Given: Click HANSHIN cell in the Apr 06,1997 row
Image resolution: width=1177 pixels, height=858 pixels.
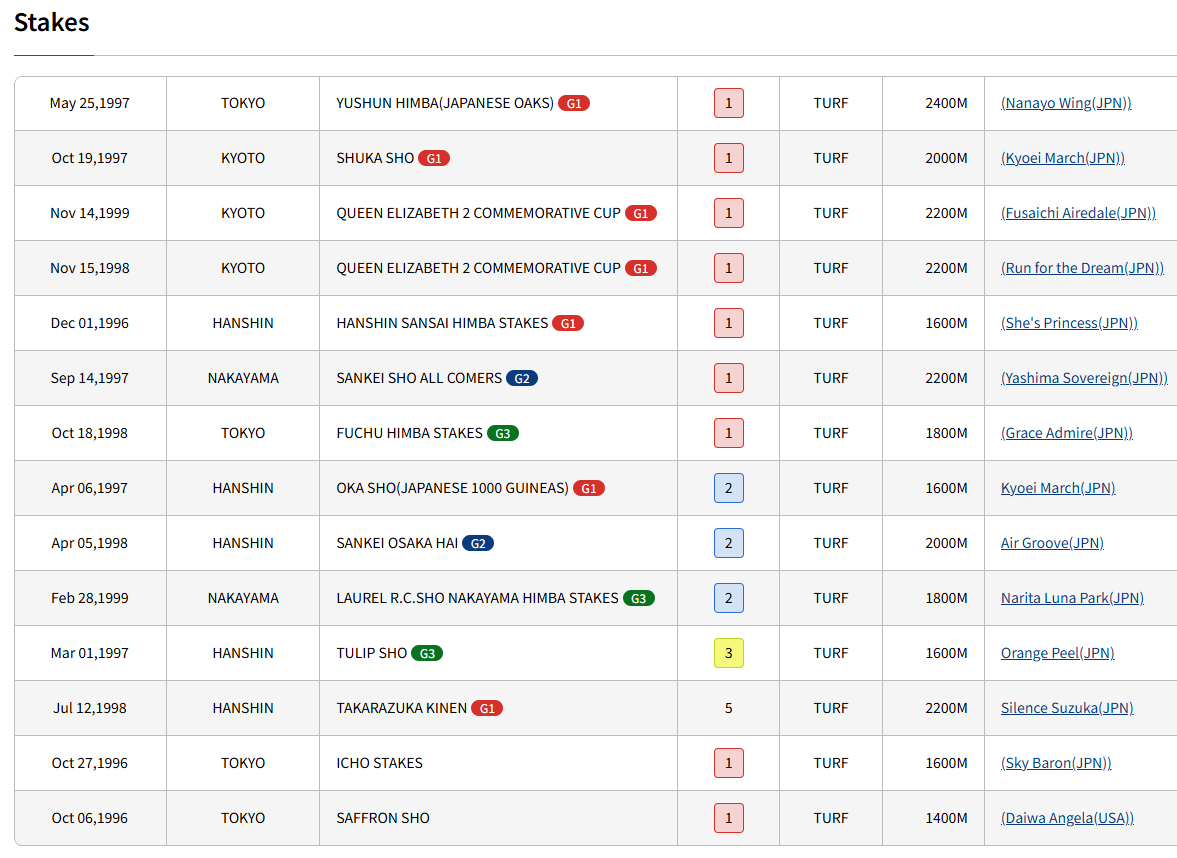Looking at the screenshot, I should point(243,488).
